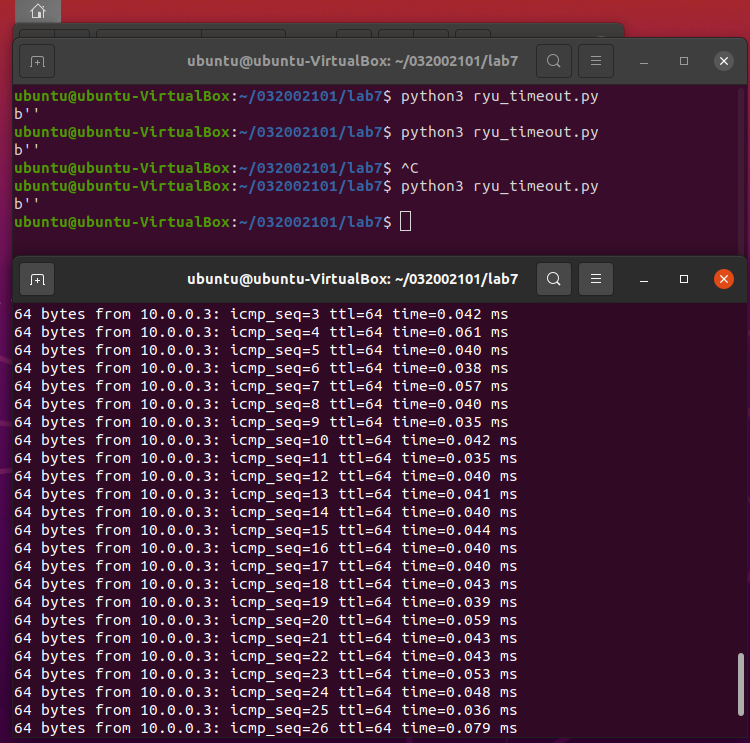Maximize the bottom terminal window

tap(684, 279)
